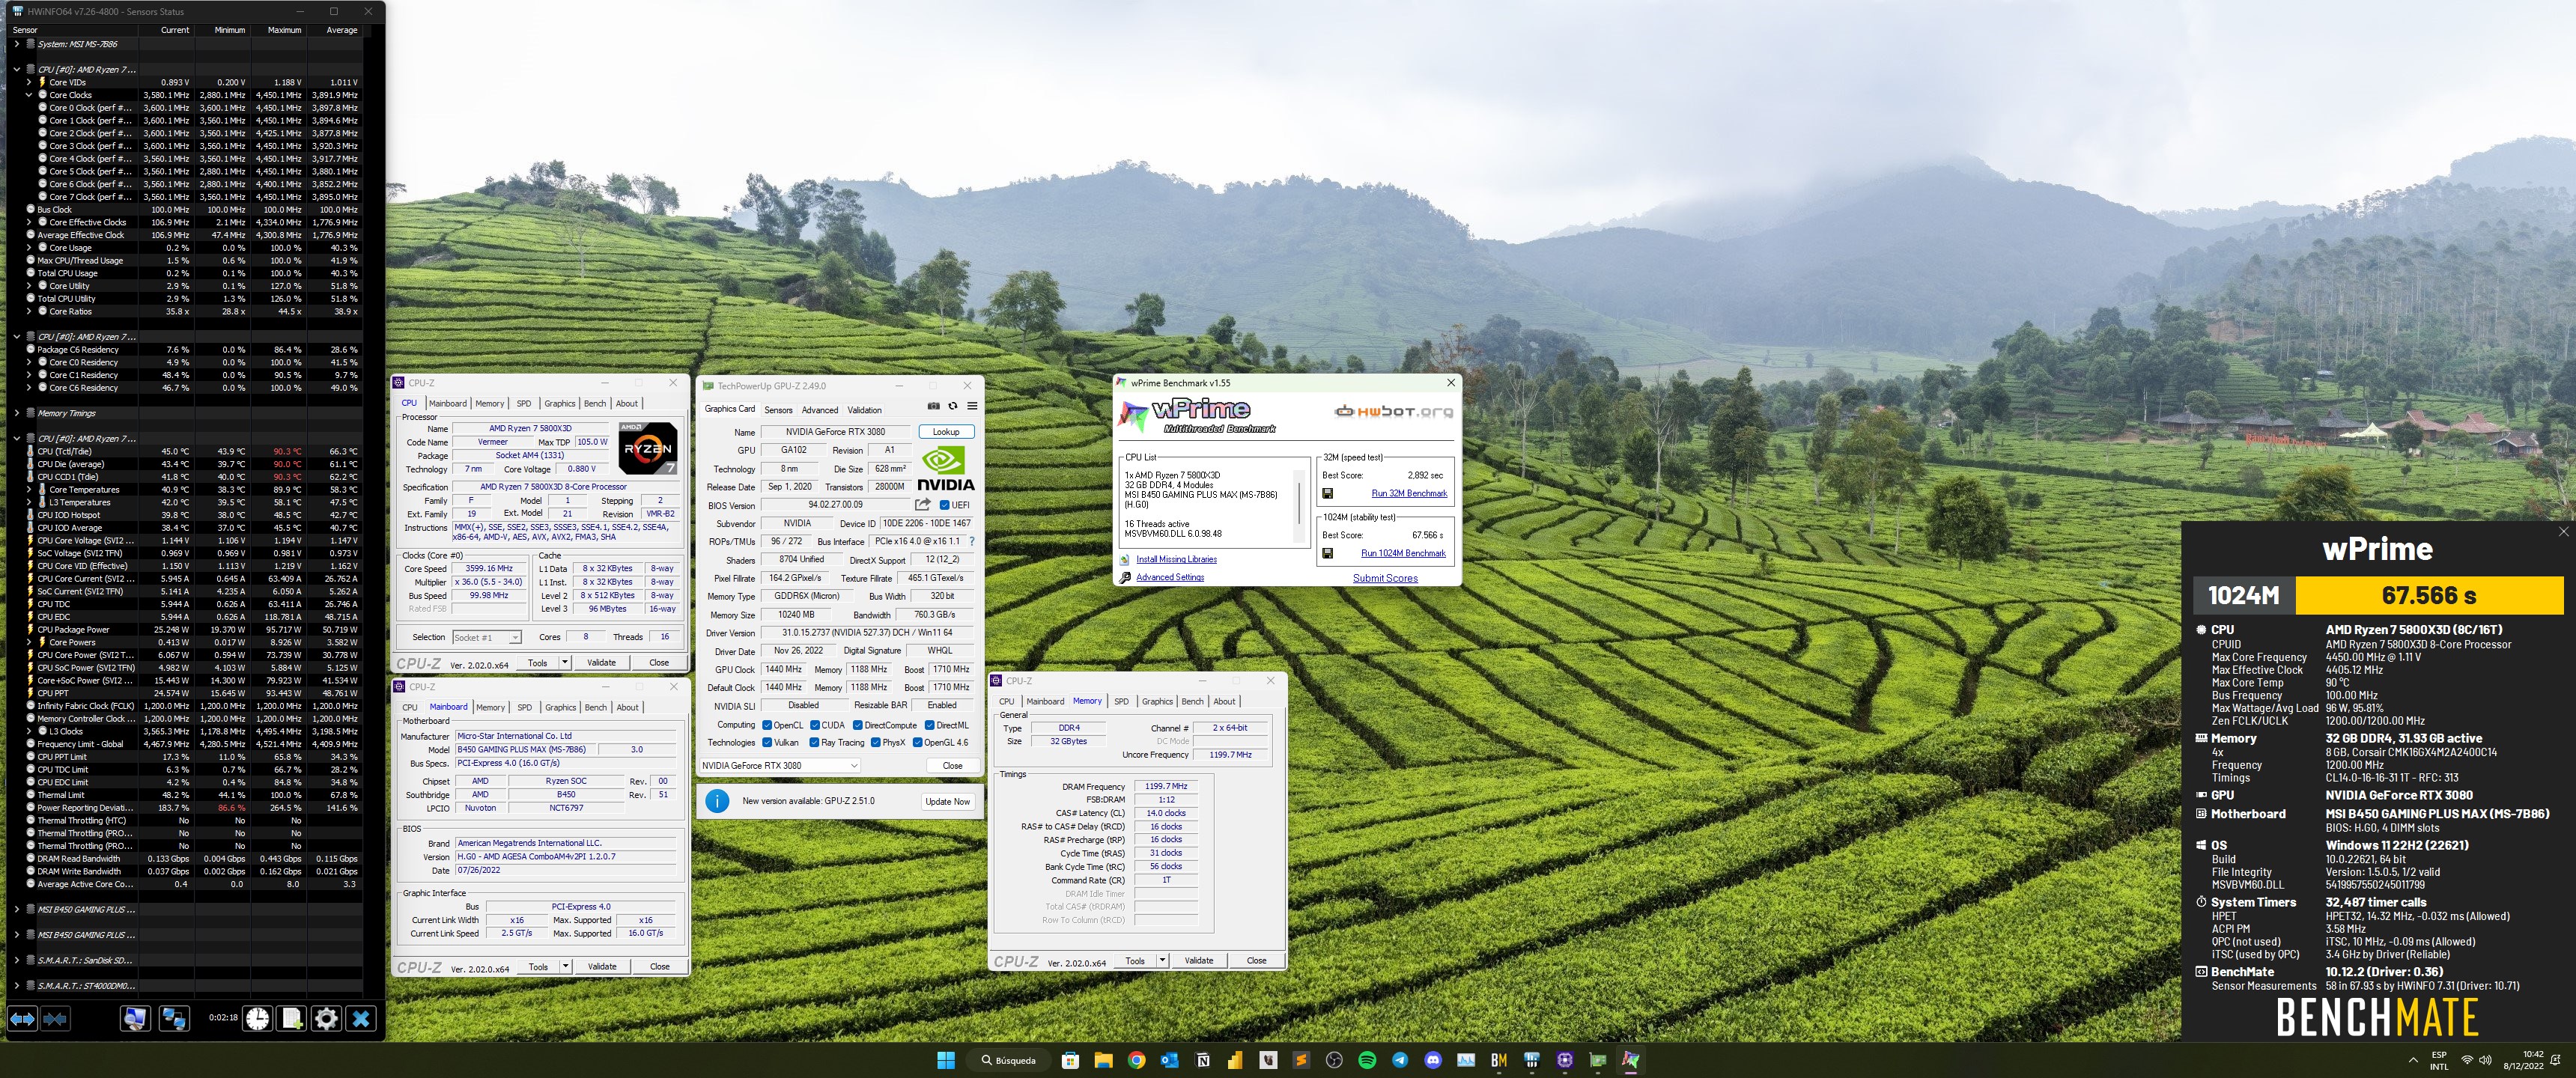Click Búsqueda taskbar search box

pos(1008,1060)
